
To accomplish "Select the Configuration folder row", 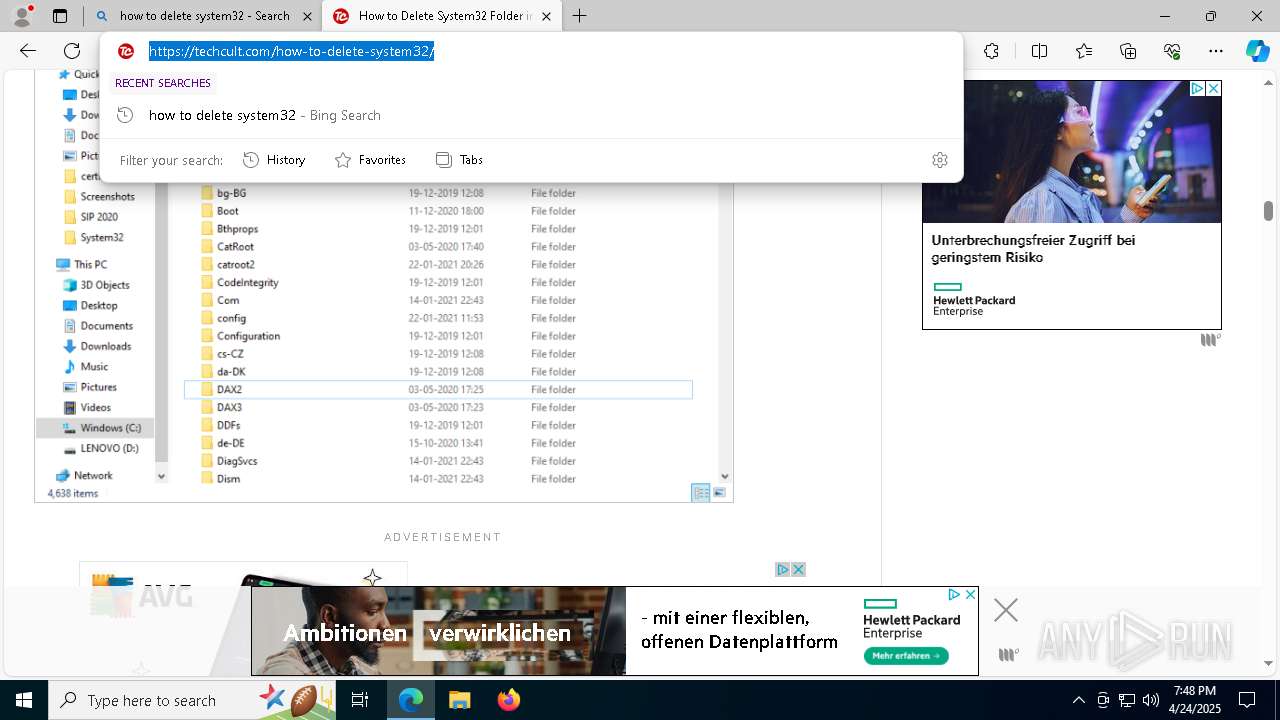I will pos(438,336).
